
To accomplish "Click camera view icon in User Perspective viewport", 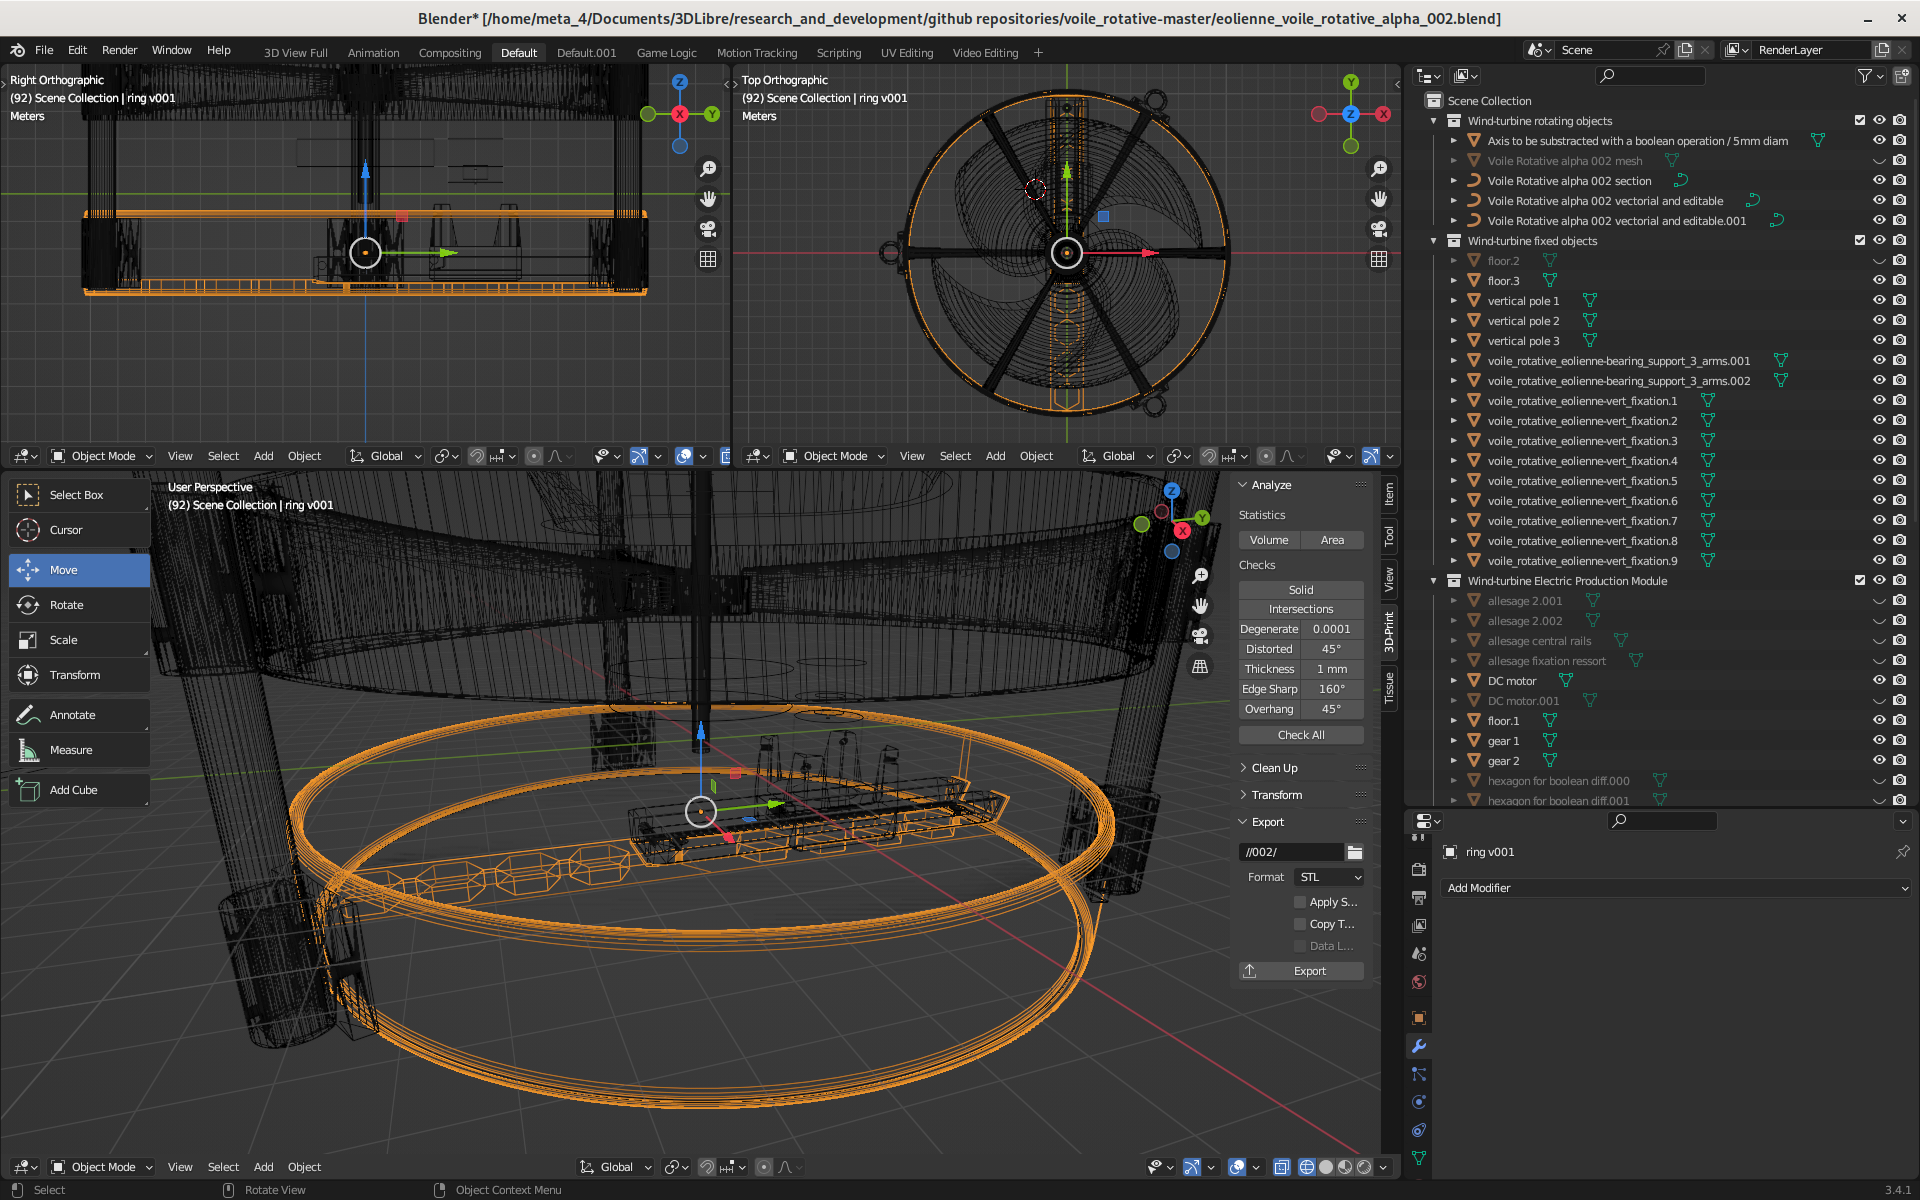I will click(1200, 636).
